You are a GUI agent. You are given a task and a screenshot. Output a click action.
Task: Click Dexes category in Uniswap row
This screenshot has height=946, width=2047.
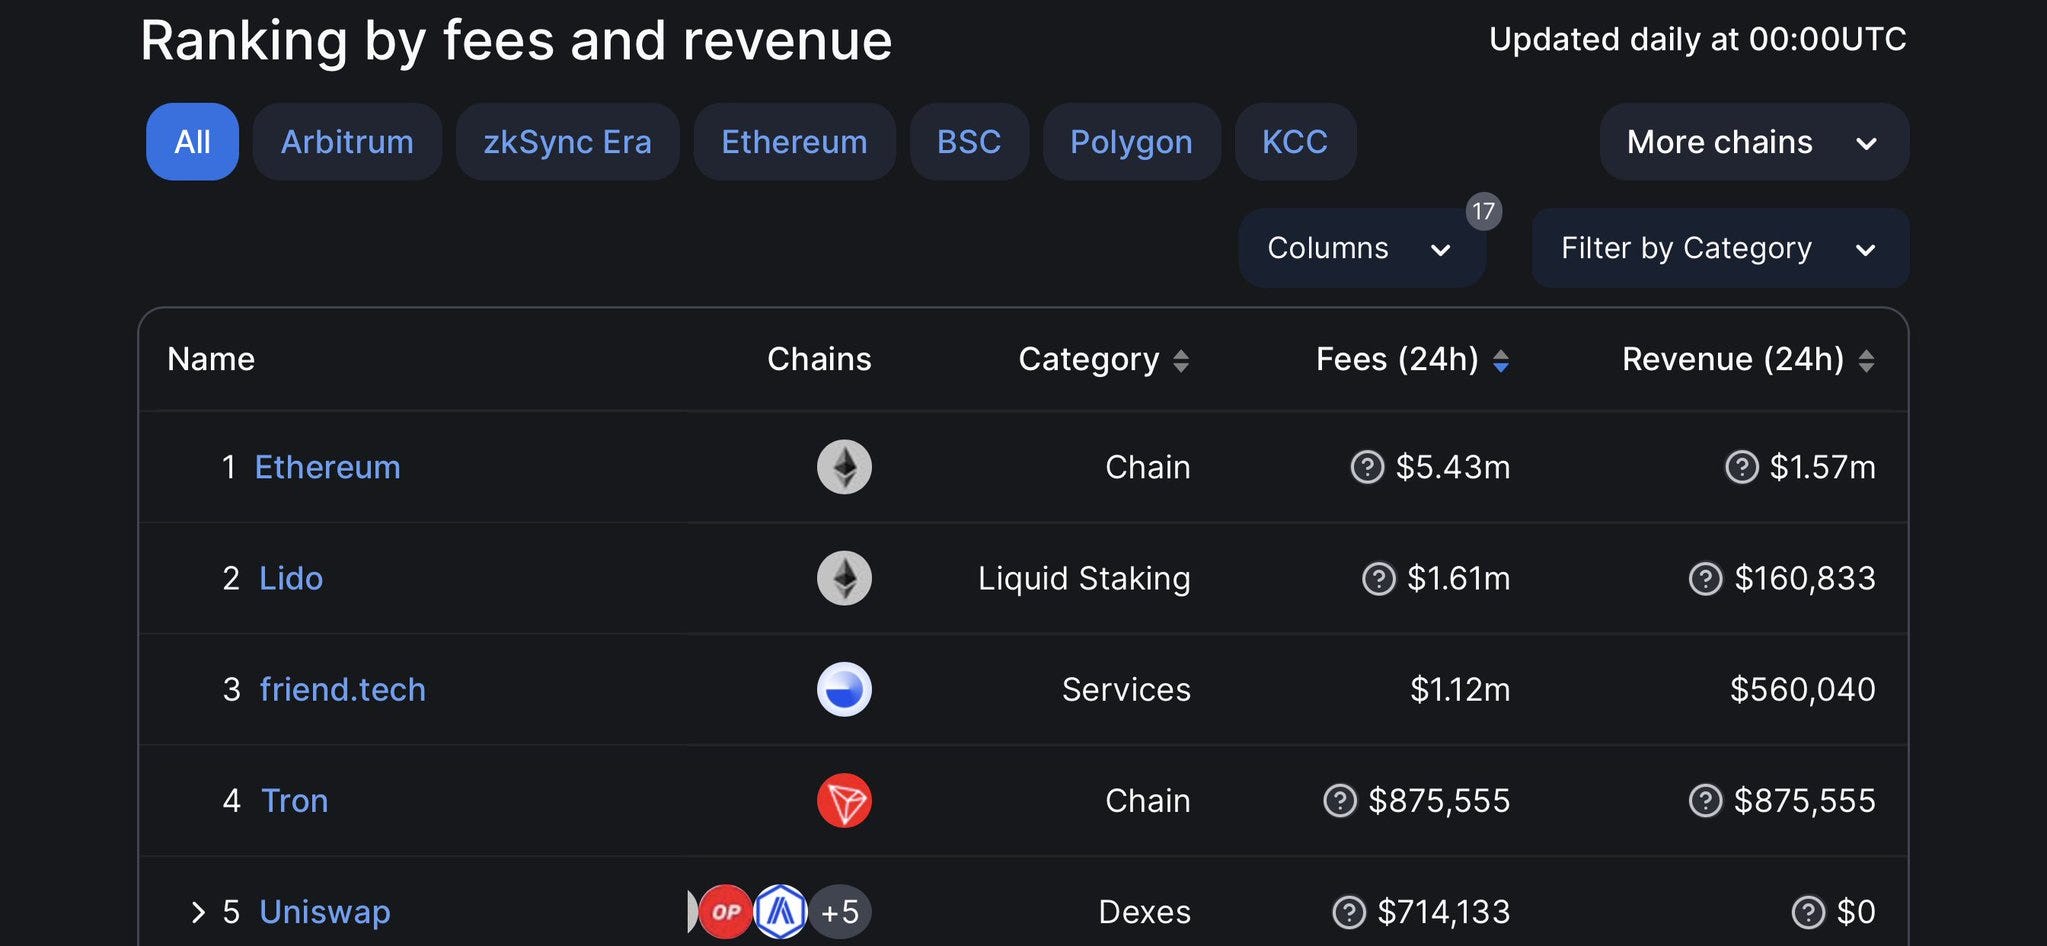(x=1144, y=911)
